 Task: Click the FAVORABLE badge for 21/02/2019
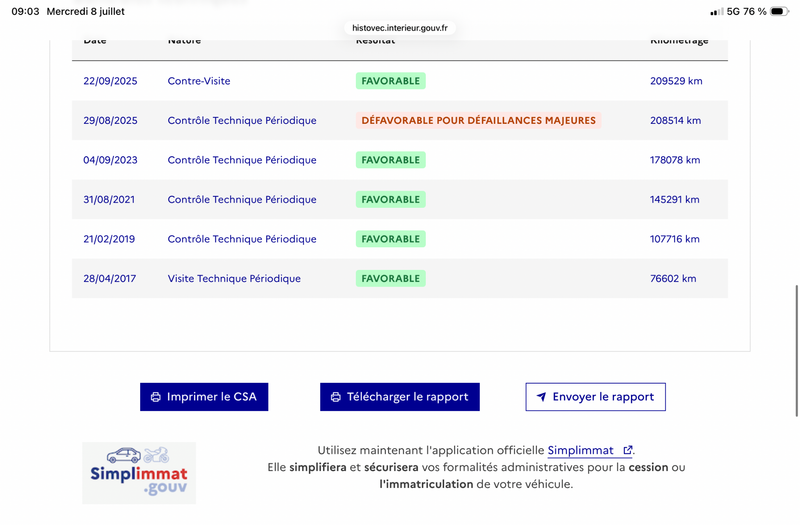pyautogui.click(x=391, y=239)
